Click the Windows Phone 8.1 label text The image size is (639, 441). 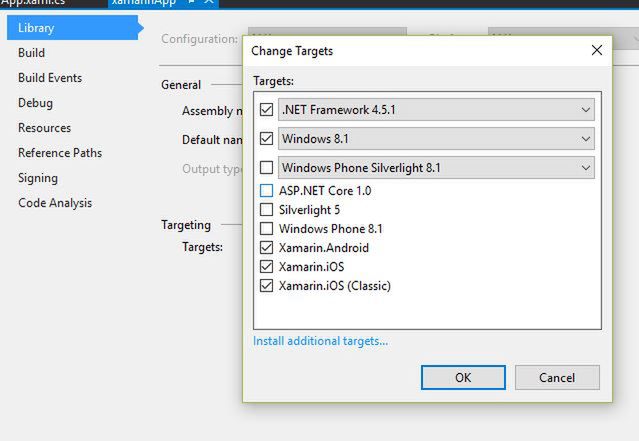pos(331,229)
